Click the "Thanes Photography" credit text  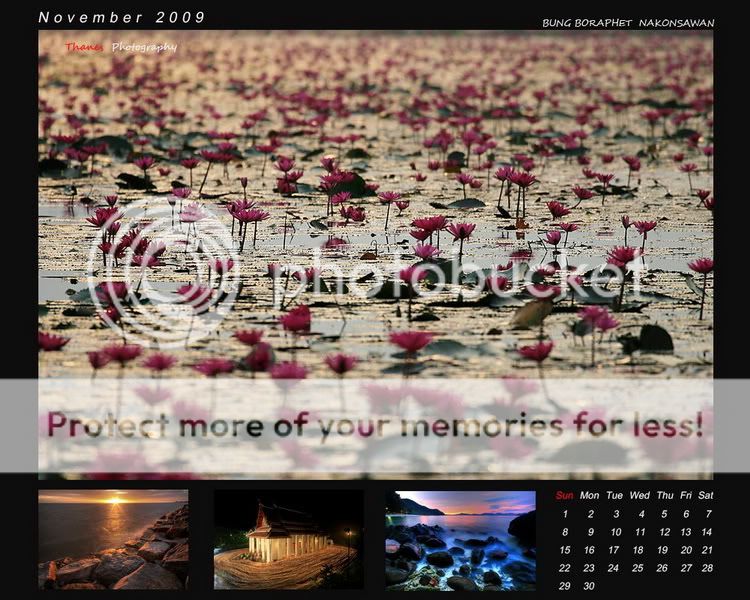[121, 47]
